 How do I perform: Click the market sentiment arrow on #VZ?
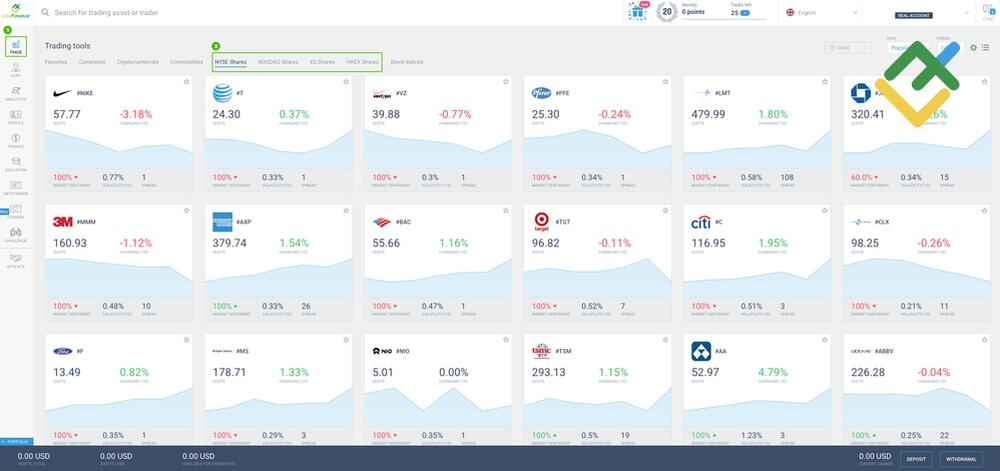(x=395, y=177)
